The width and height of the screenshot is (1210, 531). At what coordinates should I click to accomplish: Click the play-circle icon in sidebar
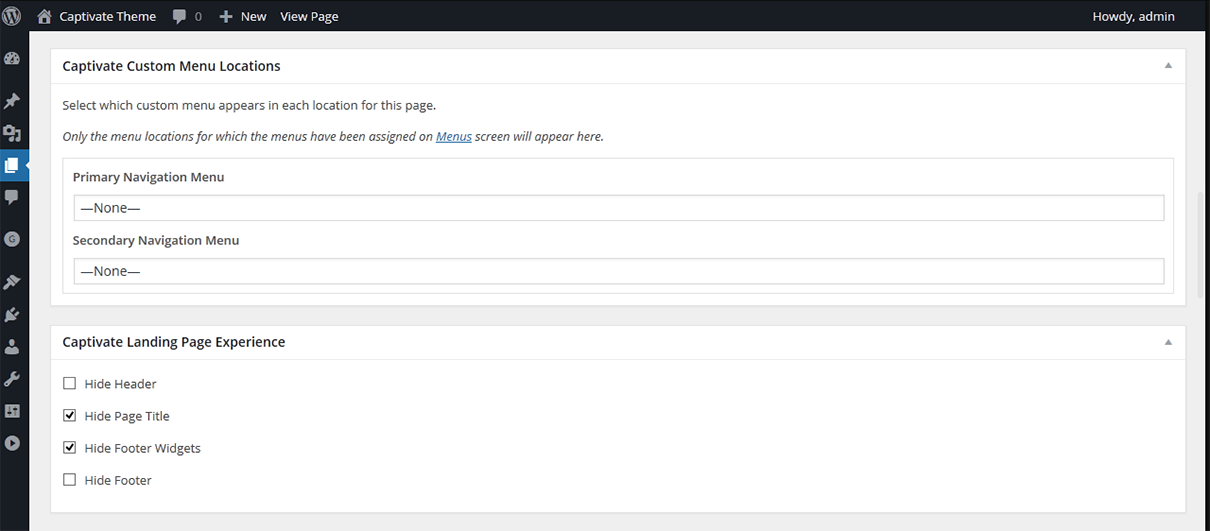(x=12, y=443)
